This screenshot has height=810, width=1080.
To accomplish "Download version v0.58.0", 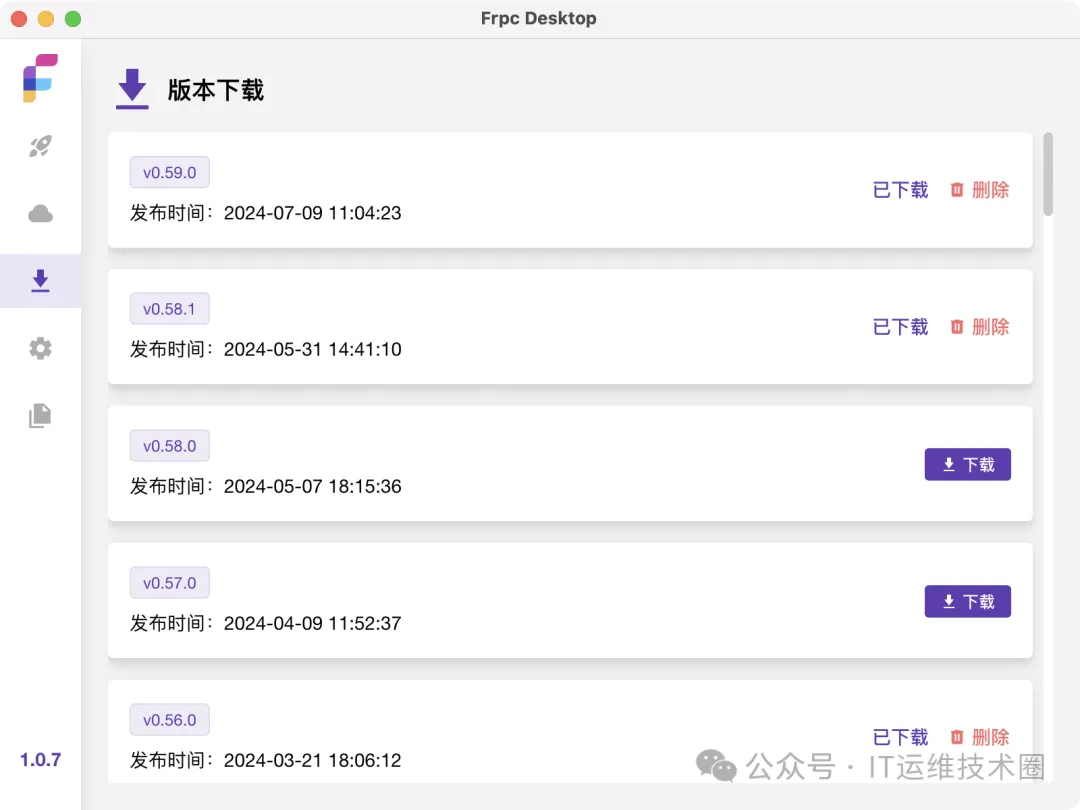I will (x=967, y=465).
